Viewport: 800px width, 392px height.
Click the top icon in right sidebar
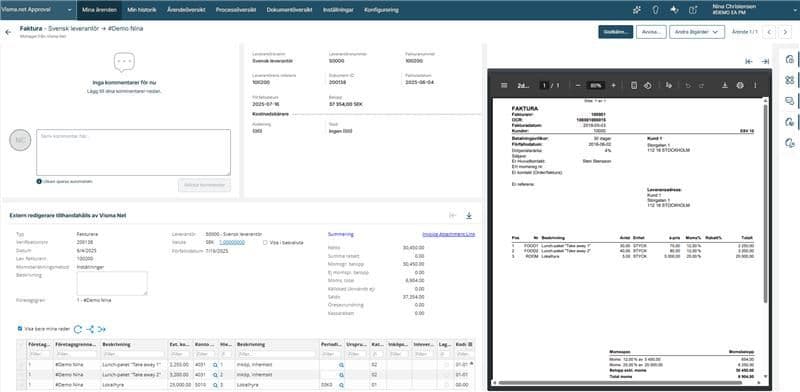click(x=790, y=59)
